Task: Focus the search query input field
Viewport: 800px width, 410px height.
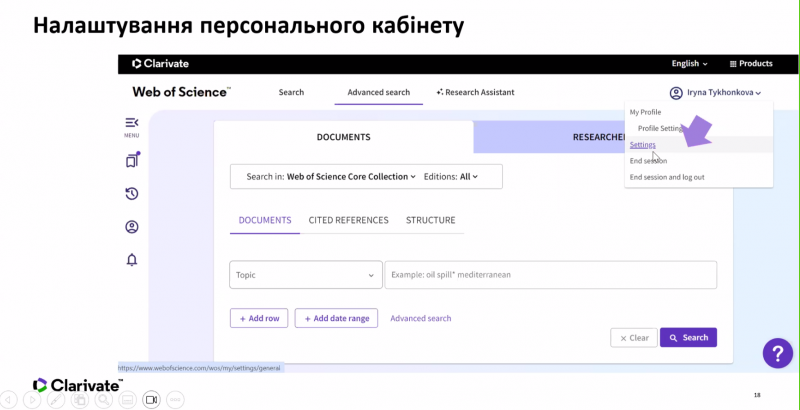Action: tap(551, 275)
